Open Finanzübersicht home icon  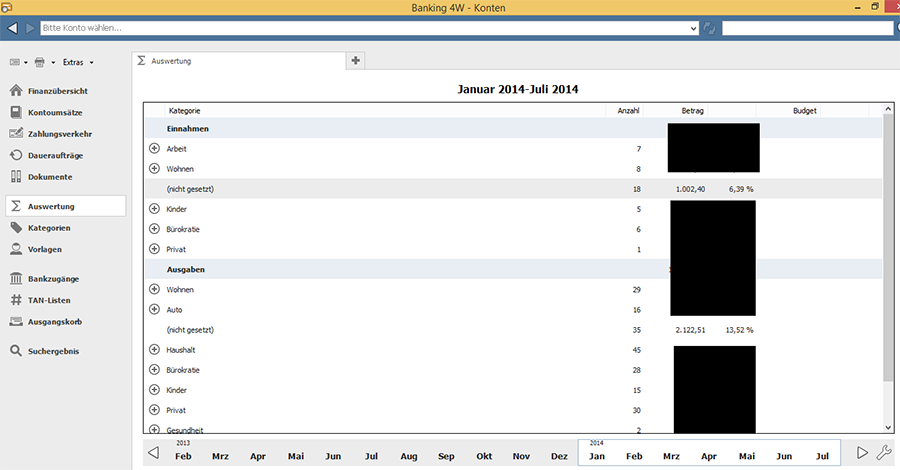click(16, 91)
